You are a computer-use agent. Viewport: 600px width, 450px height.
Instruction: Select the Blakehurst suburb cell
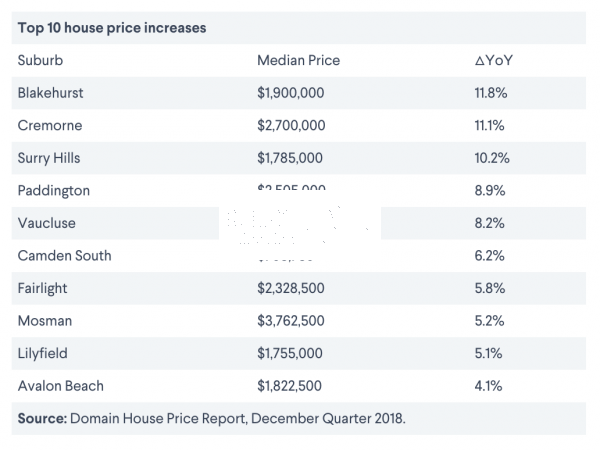coord(50,93)
